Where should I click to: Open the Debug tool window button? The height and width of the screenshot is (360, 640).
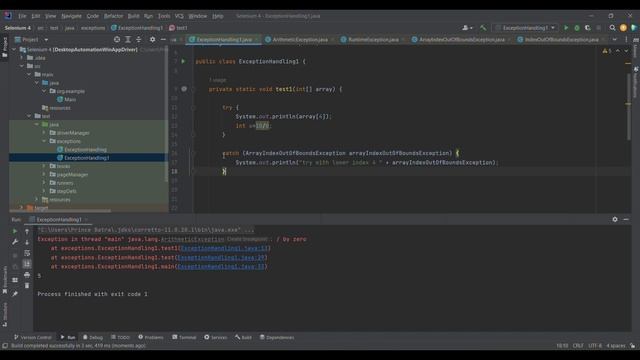click(x=93, y=337)
